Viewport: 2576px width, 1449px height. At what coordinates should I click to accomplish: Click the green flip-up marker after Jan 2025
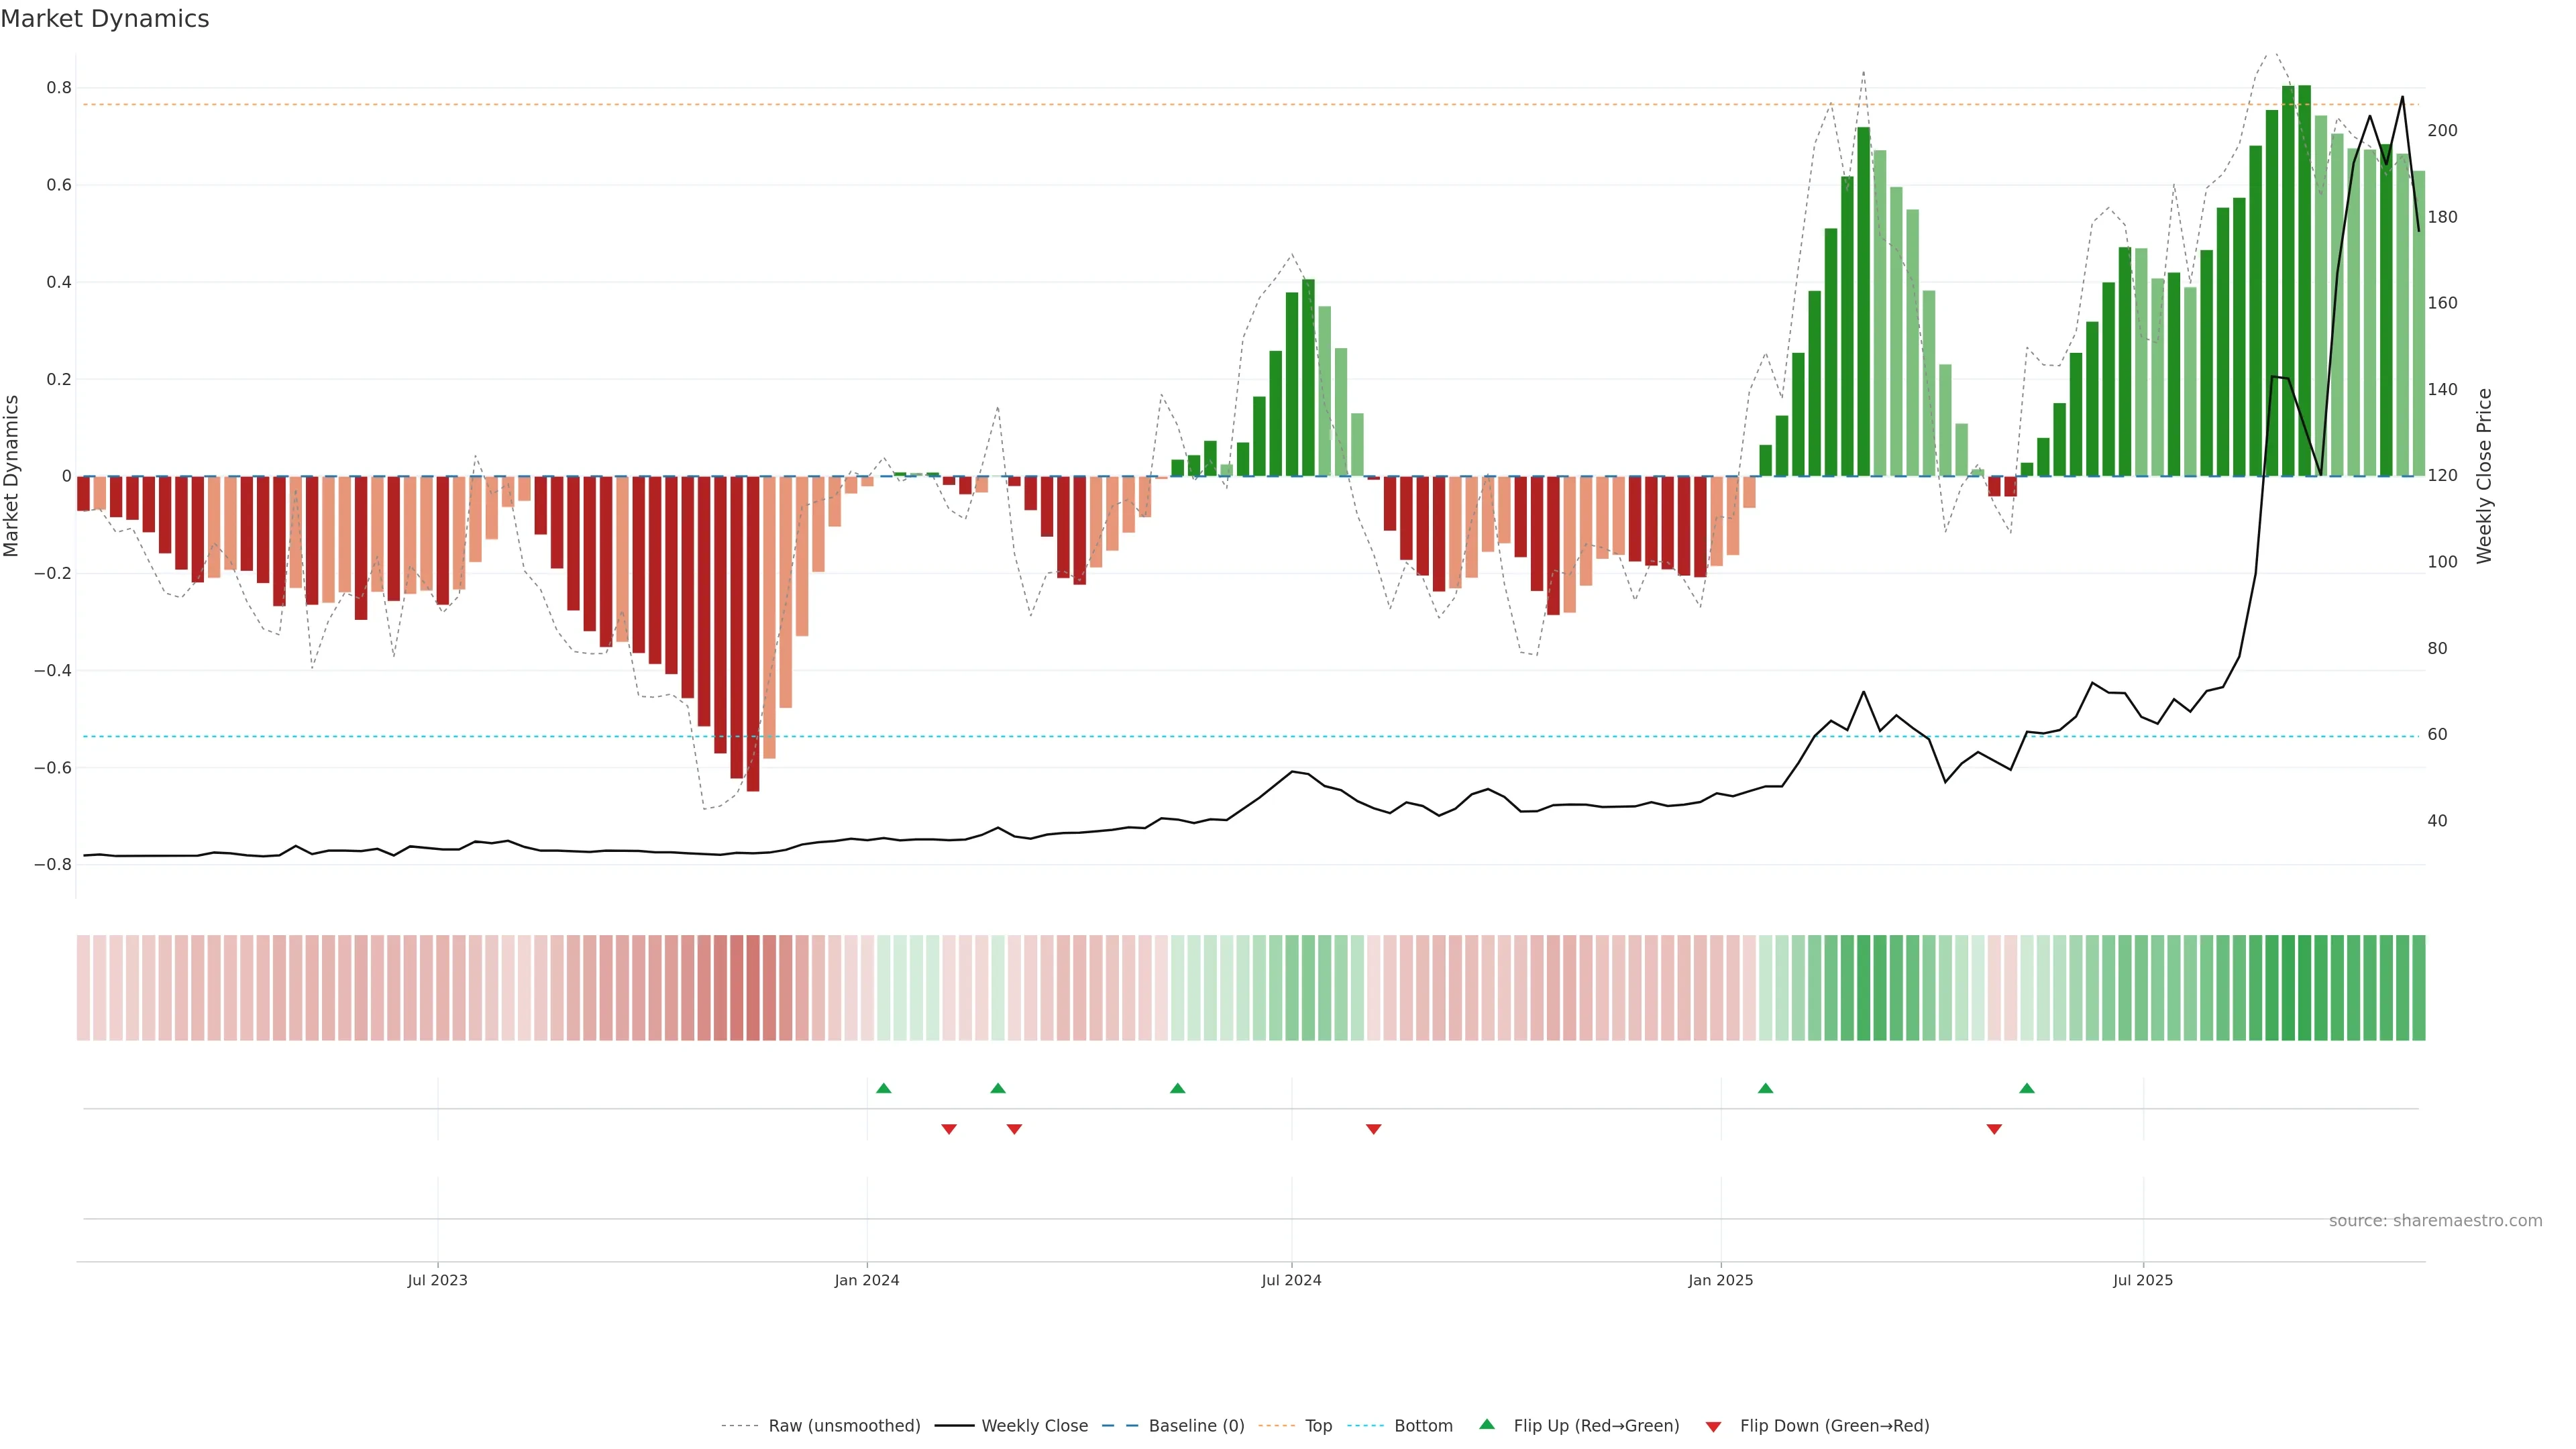tap(1765, 1088)
